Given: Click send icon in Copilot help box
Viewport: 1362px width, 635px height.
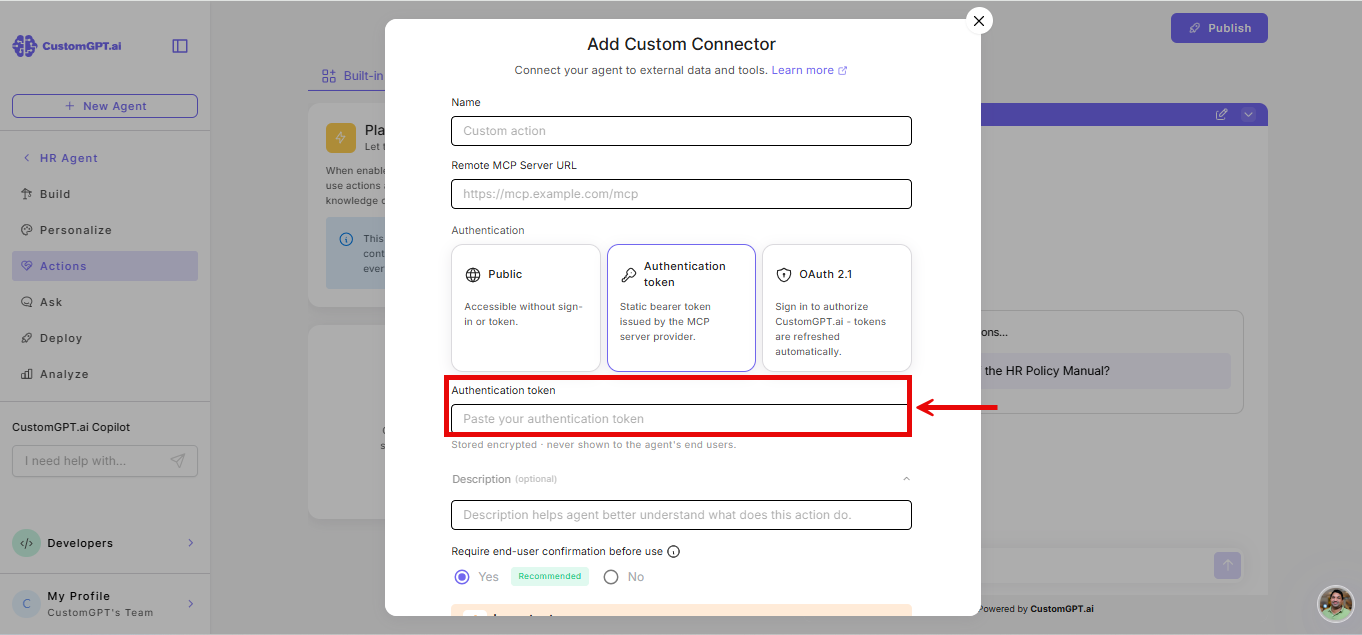Looking at the screenshot, I should [x=177, y=461].
